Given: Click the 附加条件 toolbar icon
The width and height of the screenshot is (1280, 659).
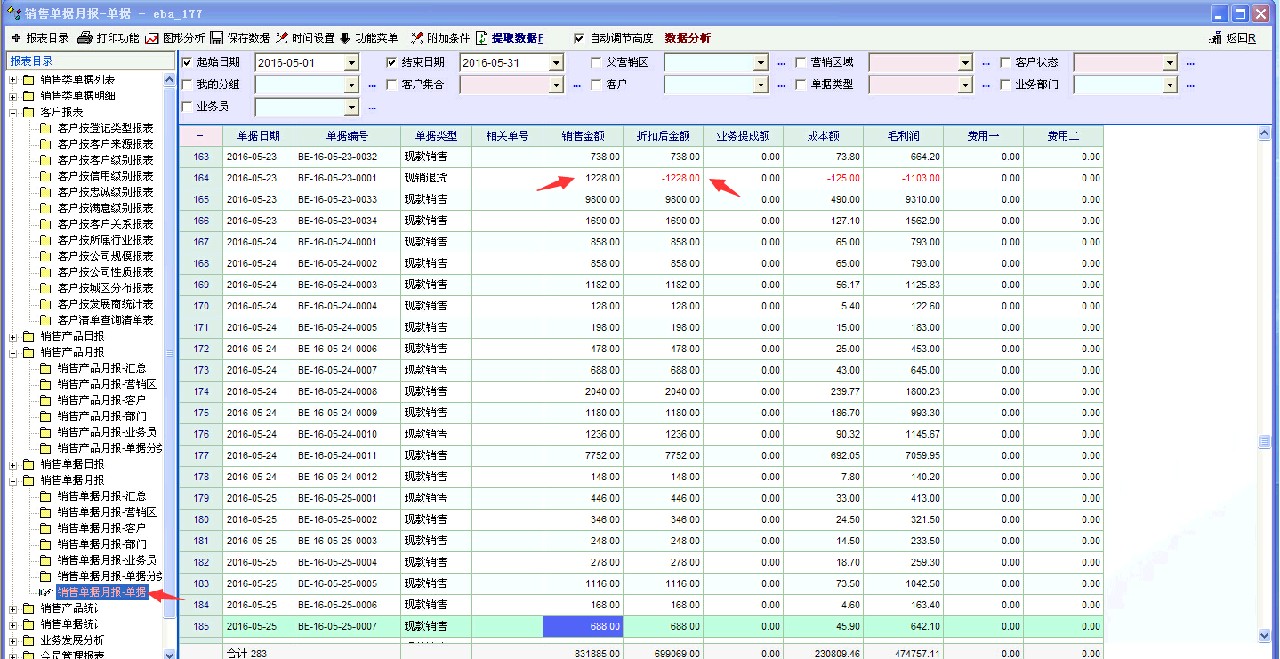Looking at the screenshot, I should coord(417,38).
